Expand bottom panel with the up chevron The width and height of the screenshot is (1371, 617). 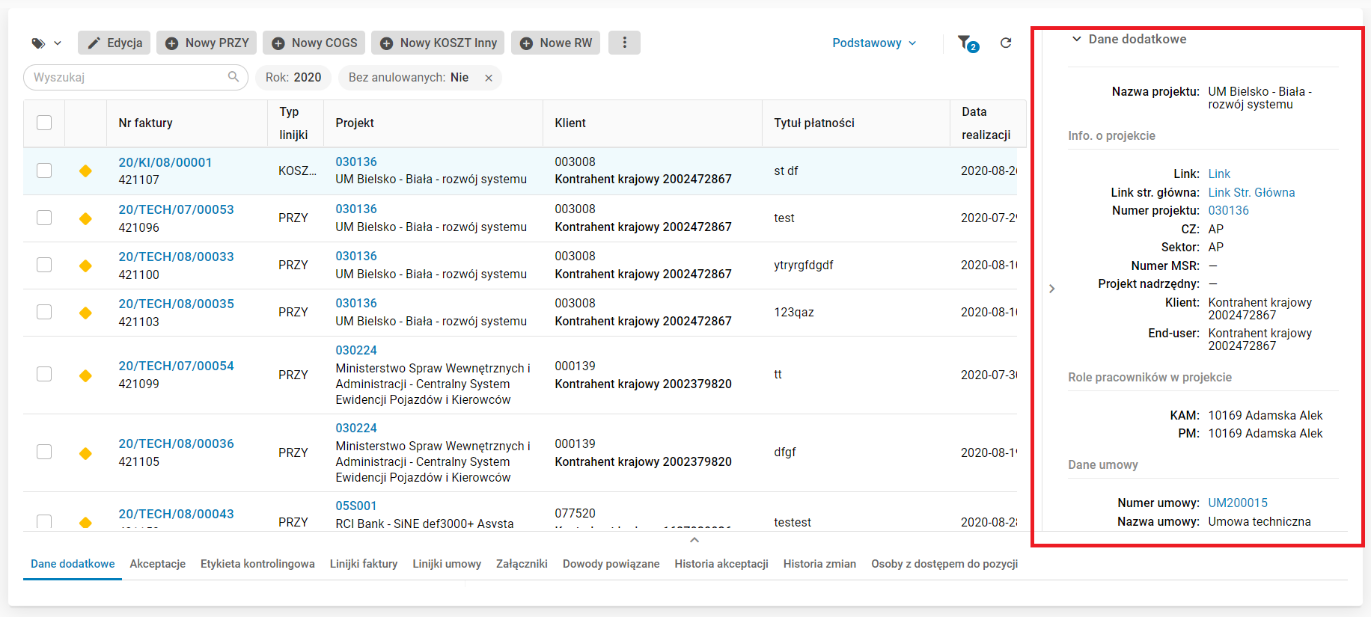click(x=695, y=540)
